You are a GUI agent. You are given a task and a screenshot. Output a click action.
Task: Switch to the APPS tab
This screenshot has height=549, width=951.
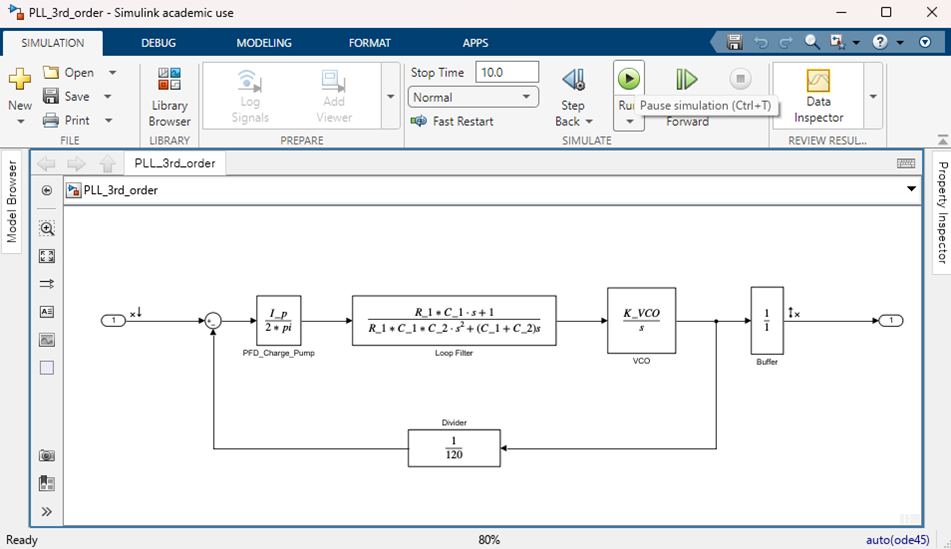click(475, 43)
